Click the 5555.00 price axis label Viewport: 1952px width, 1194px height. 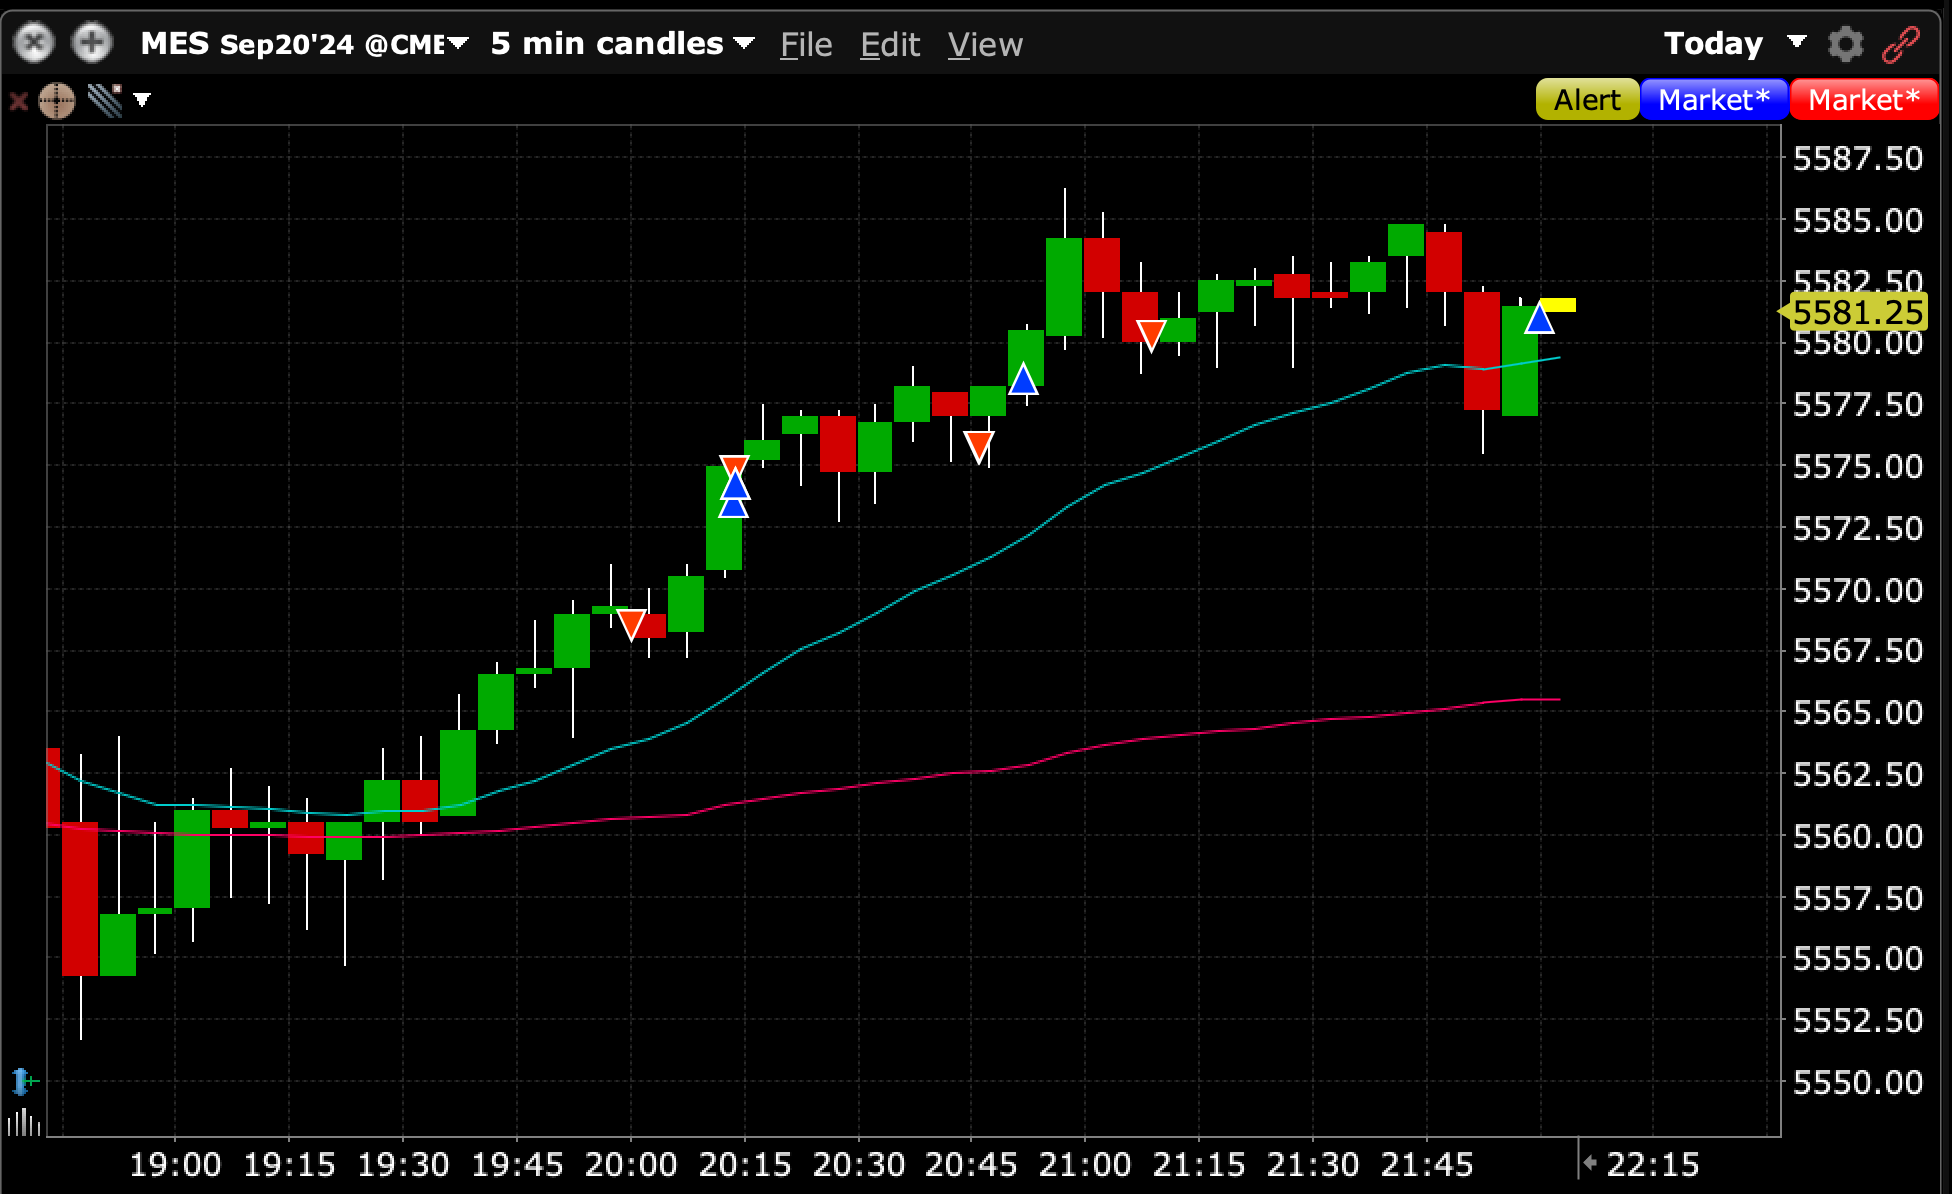(1858, 959)
